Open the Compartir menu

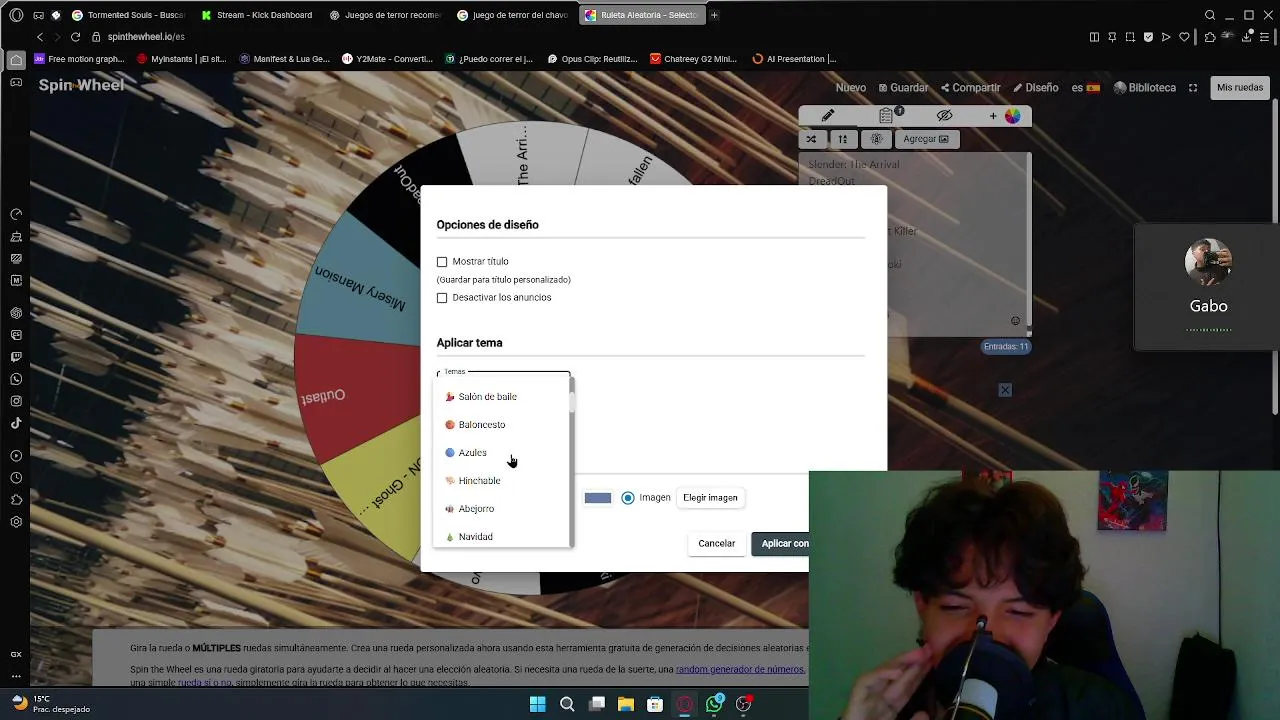(970, 88)
